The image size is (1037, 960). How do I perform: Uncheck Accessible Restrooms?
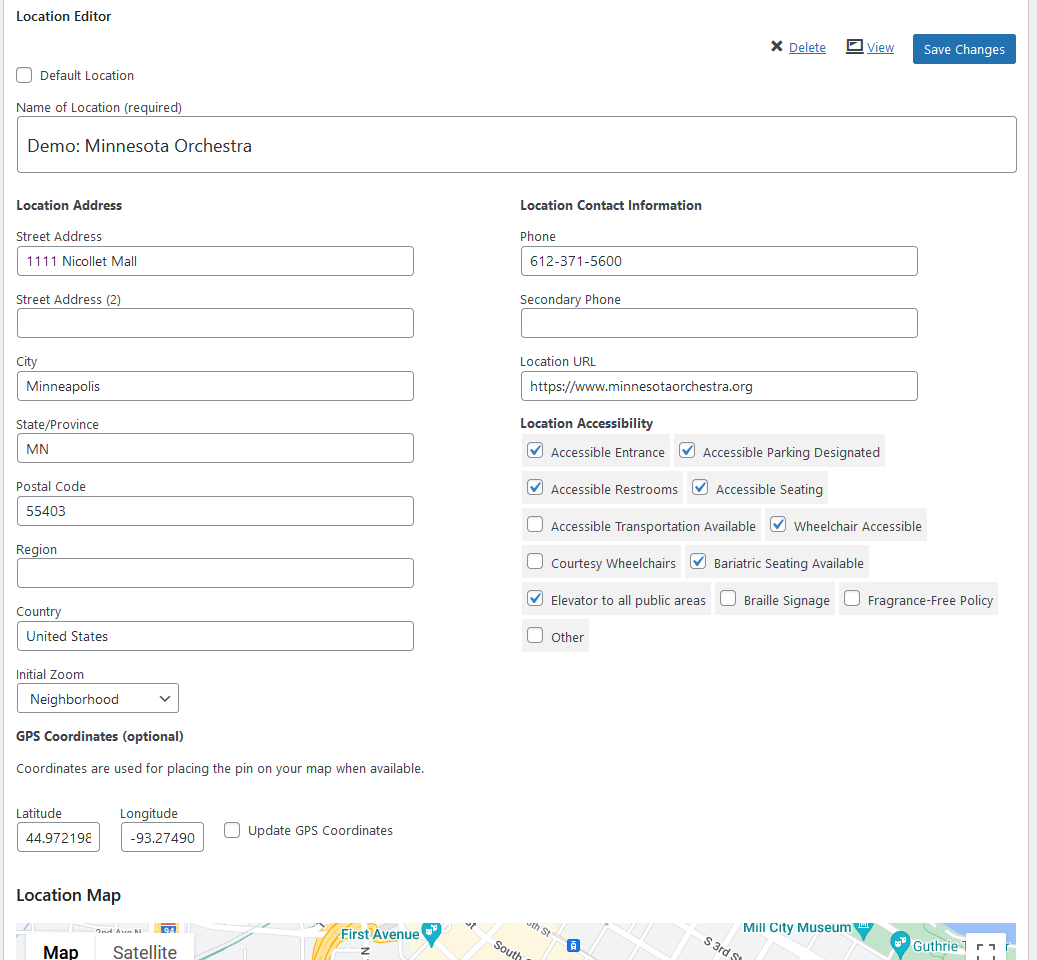click(535, 488)
